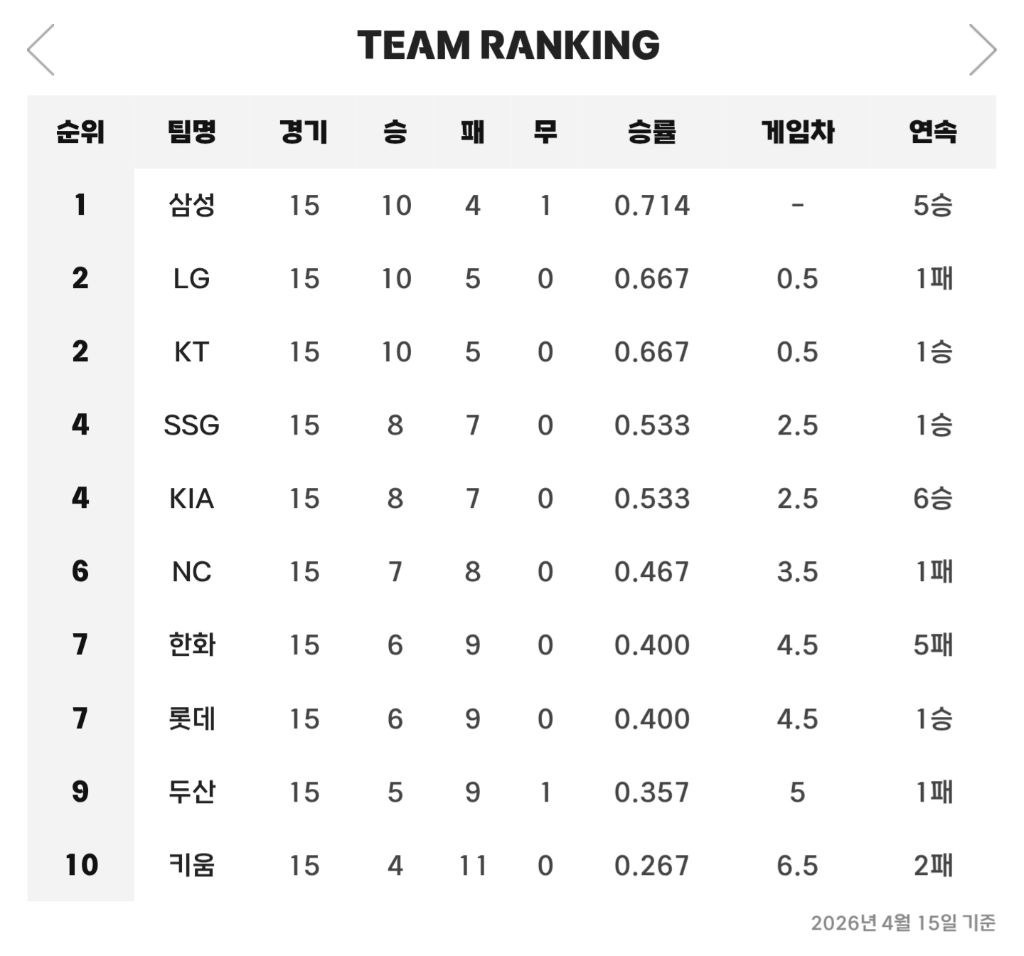The height and width of the screenshot is (956, 1024).
Task: Sort by the 승률 column header
Action: click(652, 131)
